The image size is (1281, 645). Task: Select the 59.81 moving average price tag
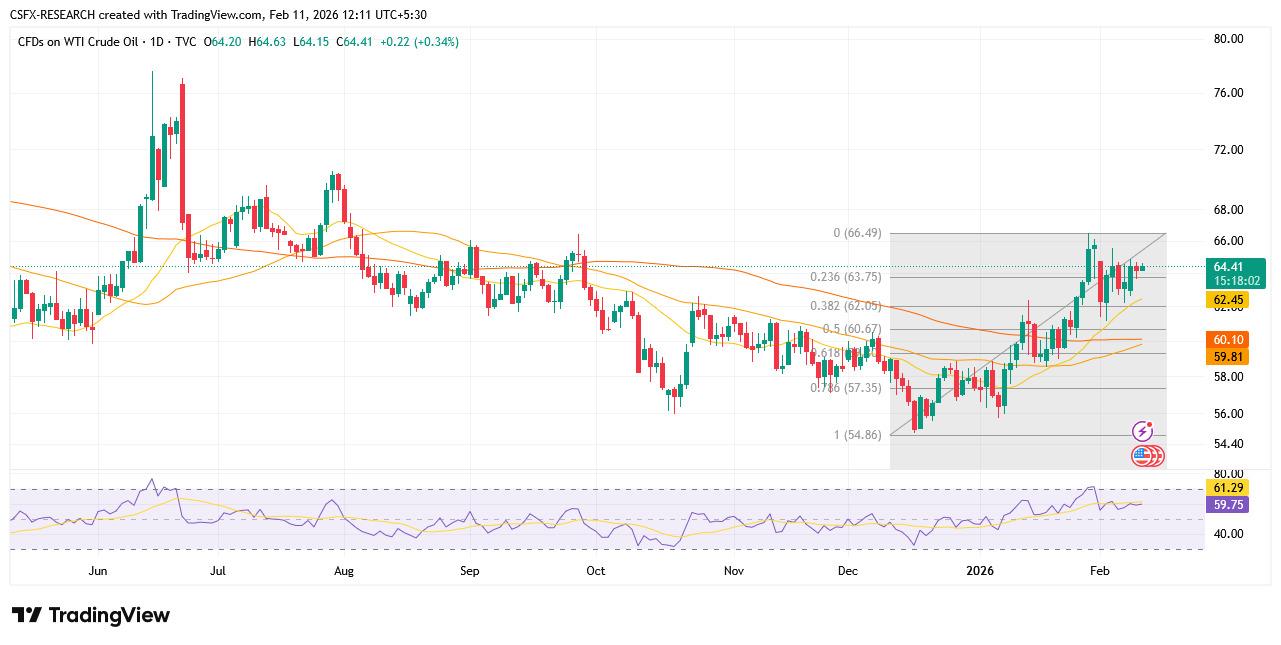tap(1227, 356)
